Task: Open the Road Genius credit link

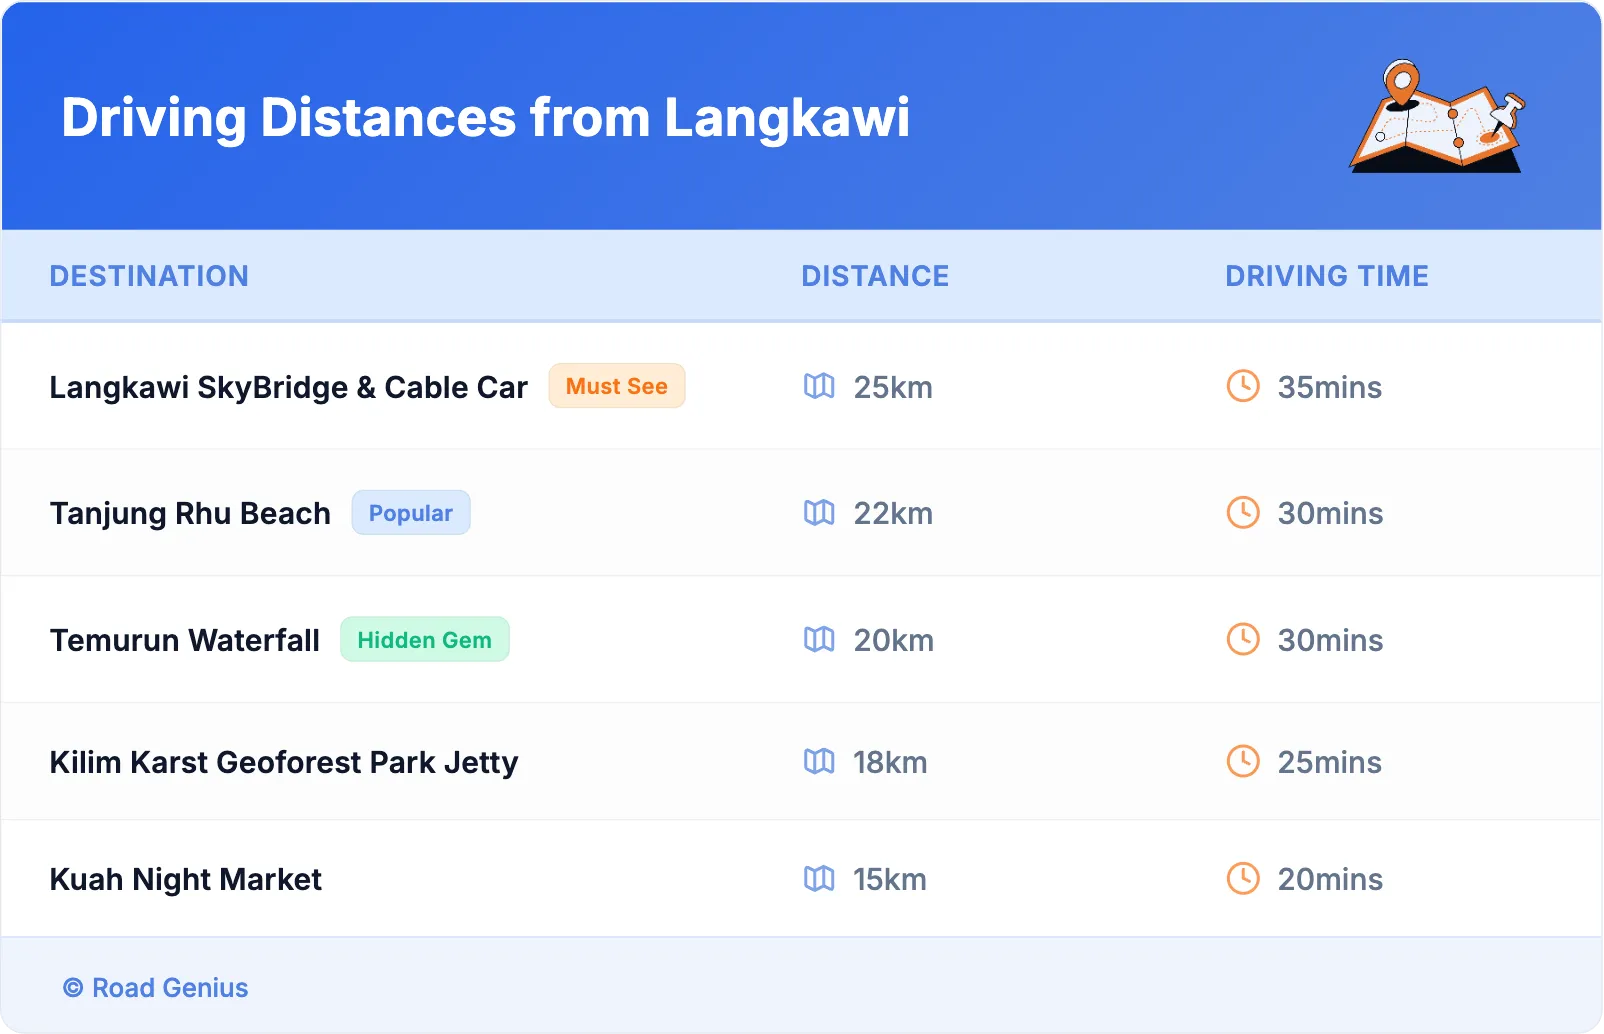Action: pos(156,988)
